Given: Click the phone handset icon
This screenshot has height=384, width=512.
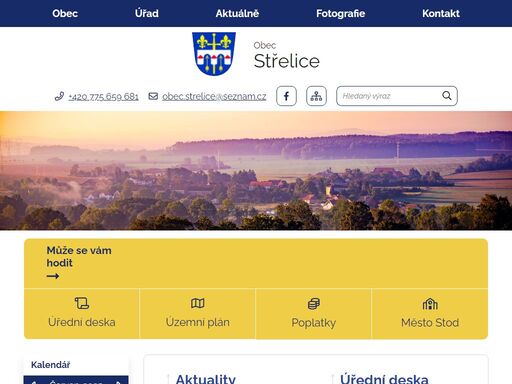Looking at the screenshot, I should (x=59, y=96).
